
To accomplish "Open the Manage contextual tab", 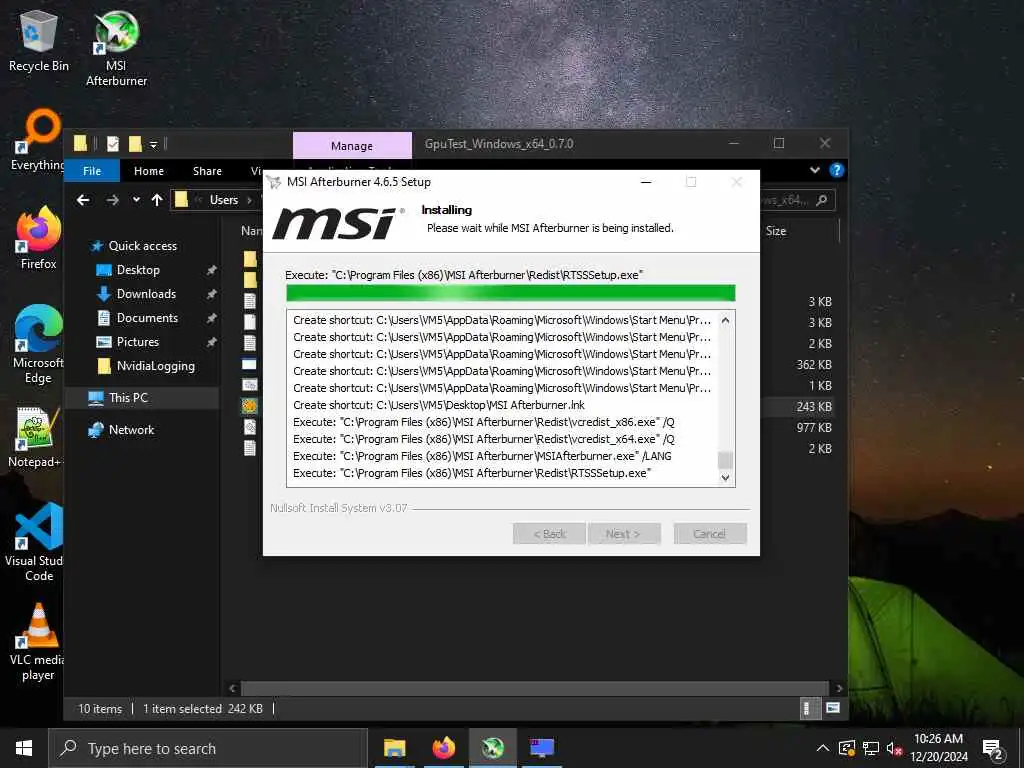I will [352, 146].
